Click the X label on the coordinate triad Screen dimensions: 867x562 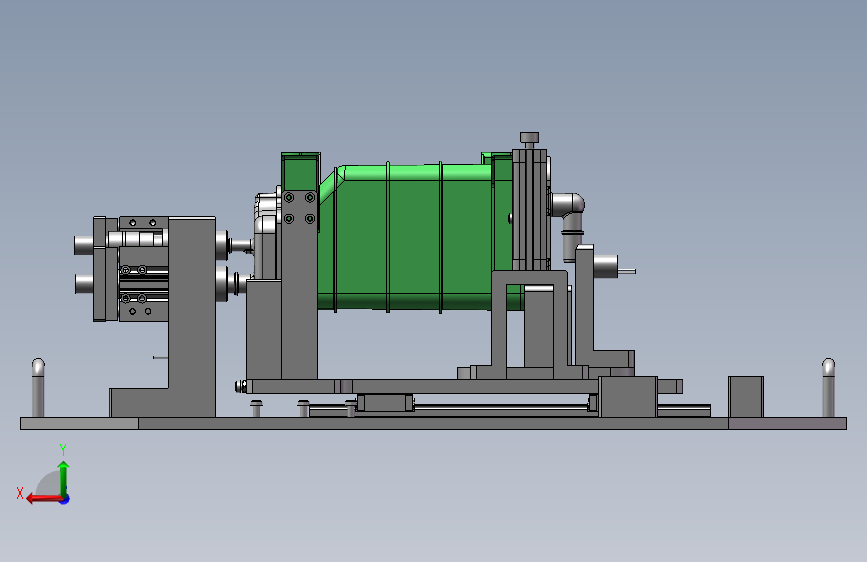pyautogui.click(x=20, y=493)
